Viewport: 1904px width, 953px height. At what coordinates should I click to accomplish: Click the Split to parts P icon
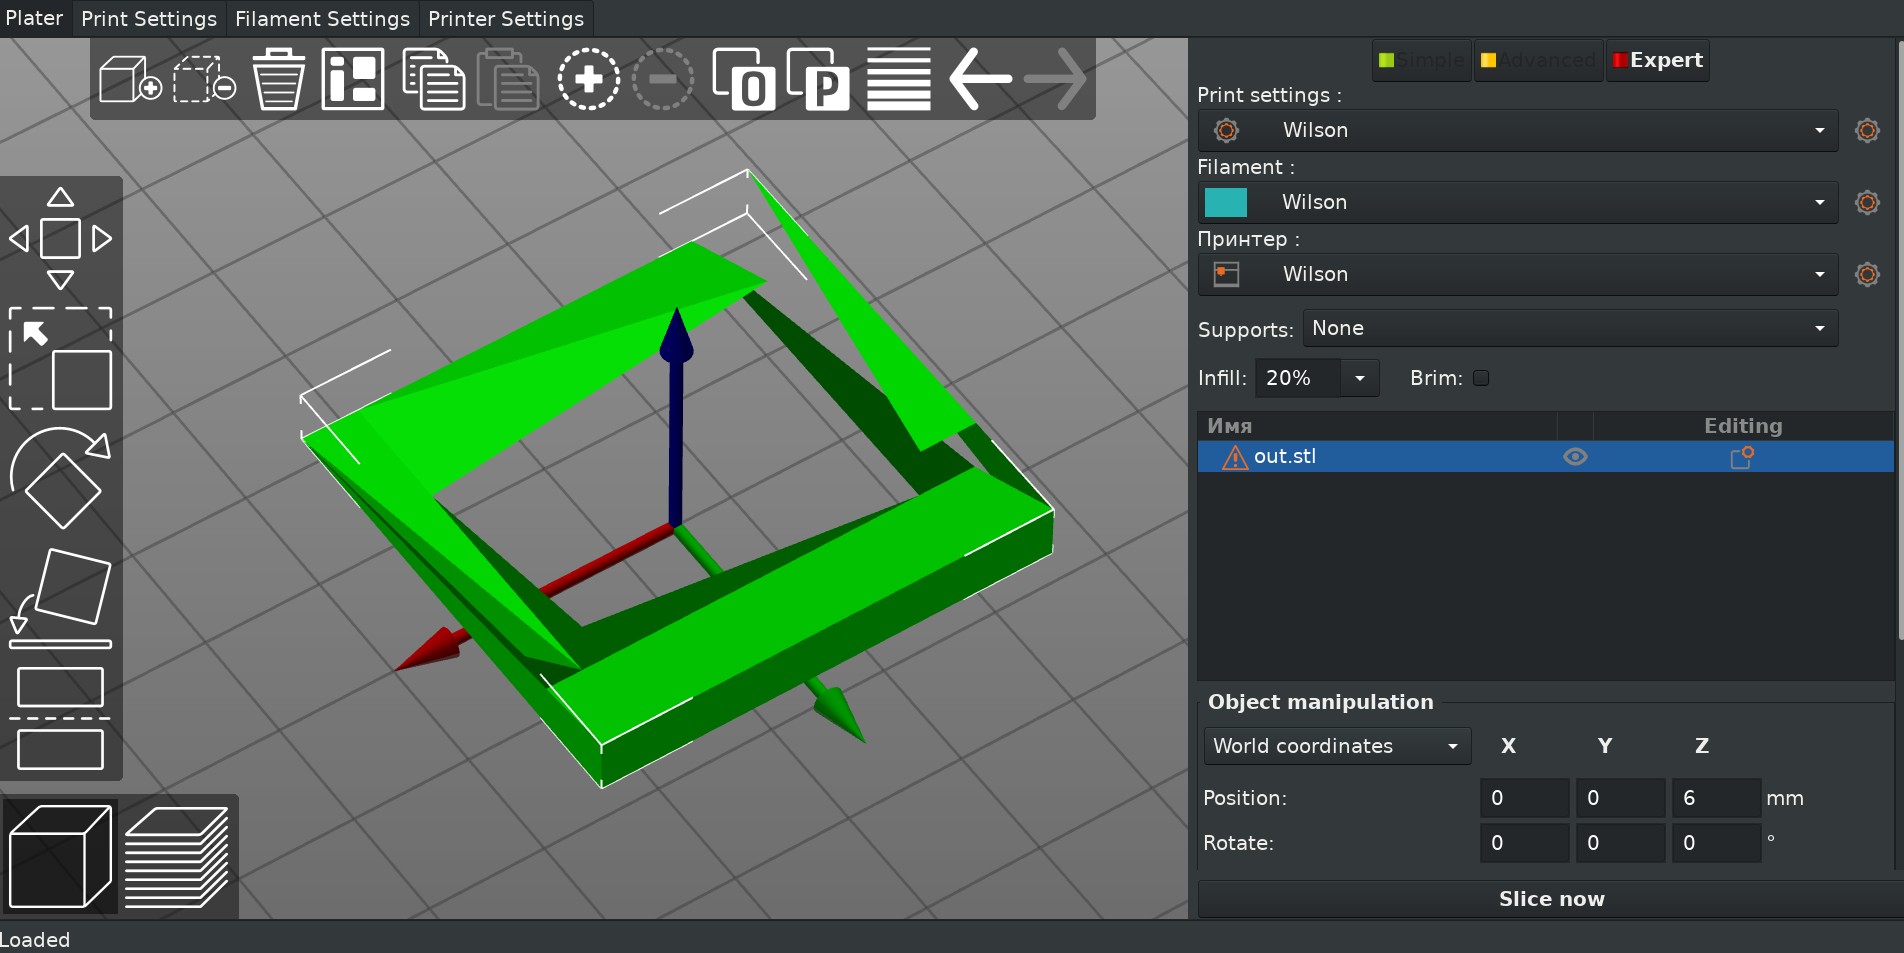(x=818, y=79)
